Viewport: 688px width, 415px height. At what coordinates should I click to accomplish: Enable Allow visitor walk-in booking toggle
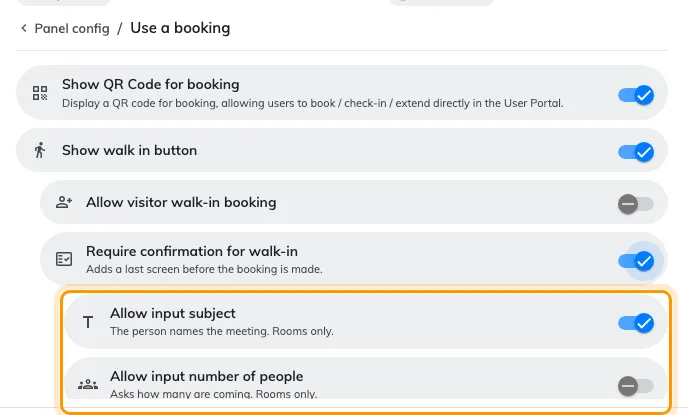(636, 204)
